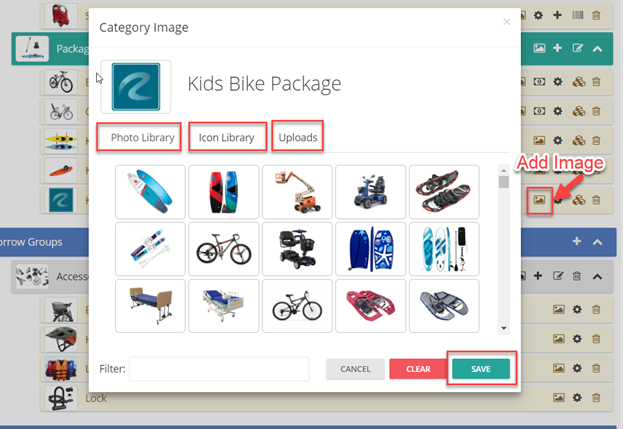The image size is (624, 429).
Task: Collapse the Packages group chevron
Action: [x=597, y=49]
